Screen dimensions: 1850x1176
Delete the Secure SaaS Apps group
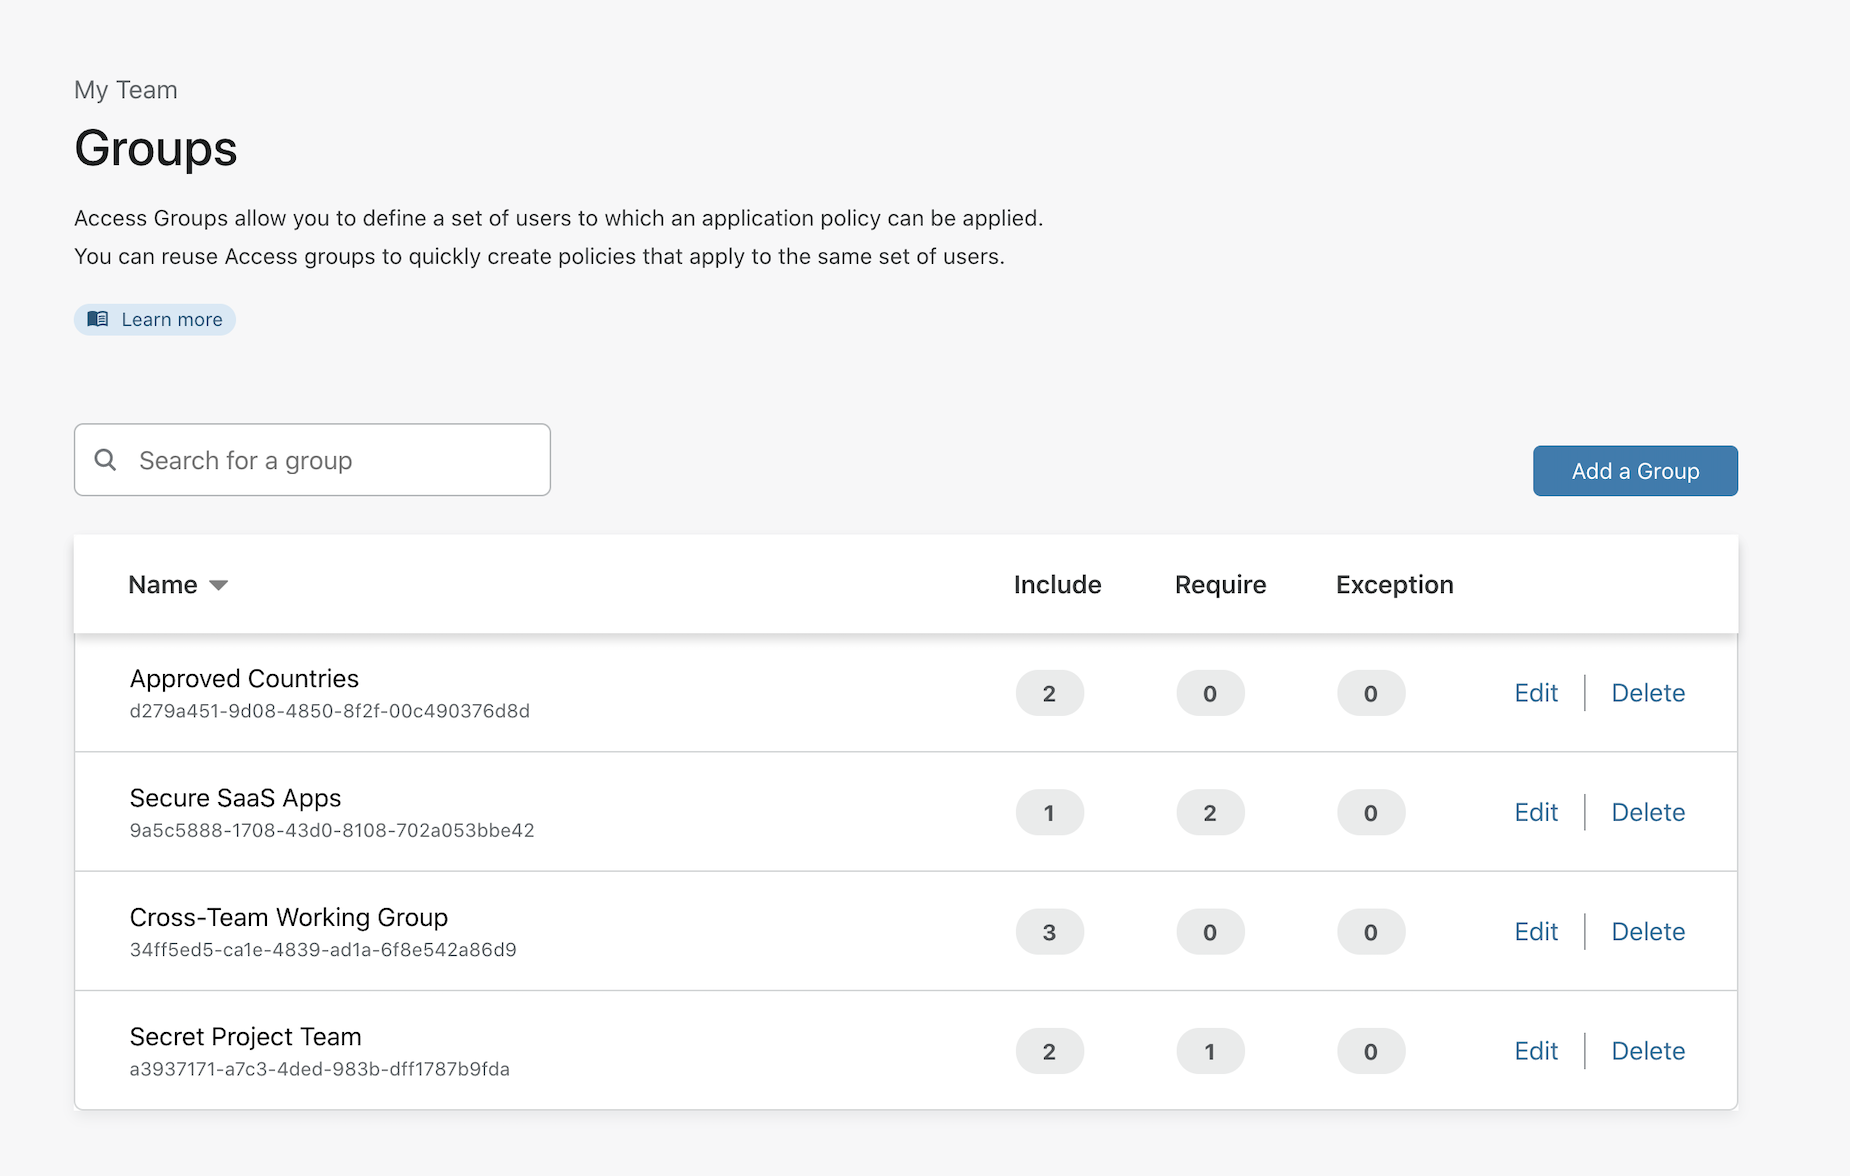pyautogui.click(x=1647, y=812)
